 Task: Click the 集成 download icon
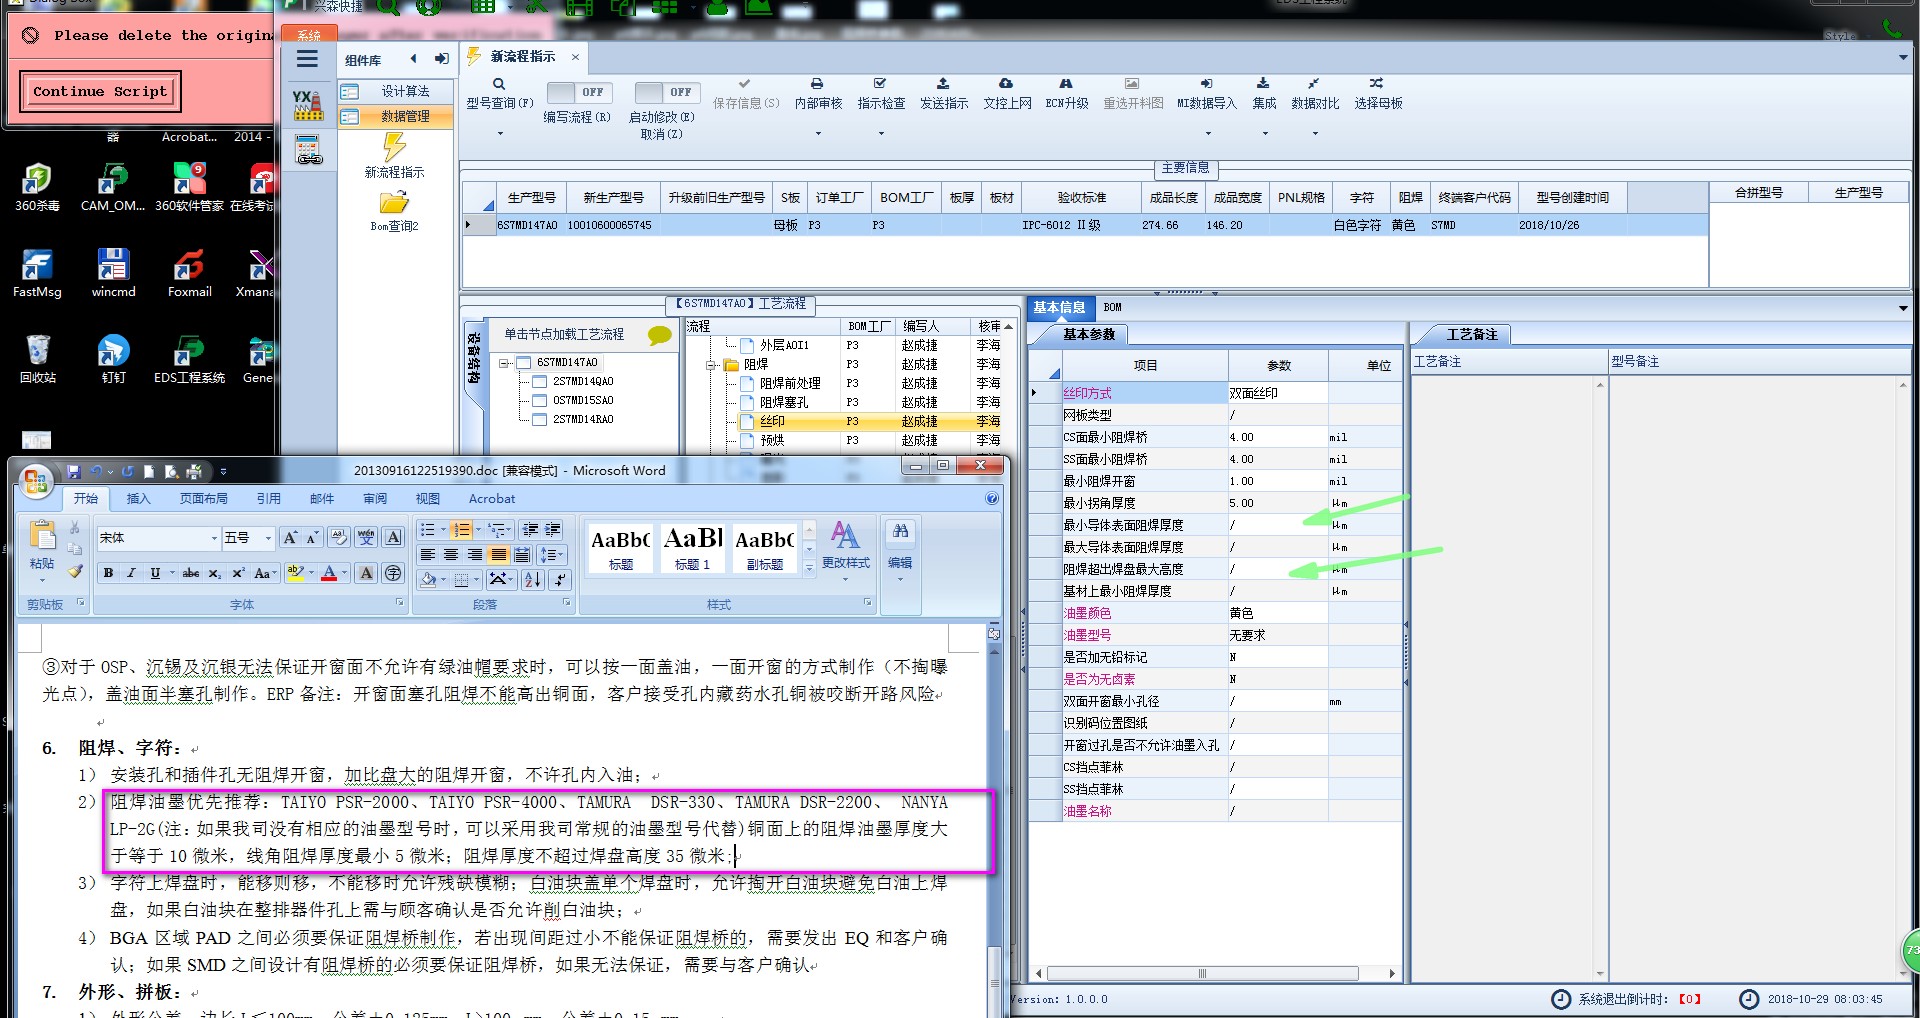[x=1263, y=84]
